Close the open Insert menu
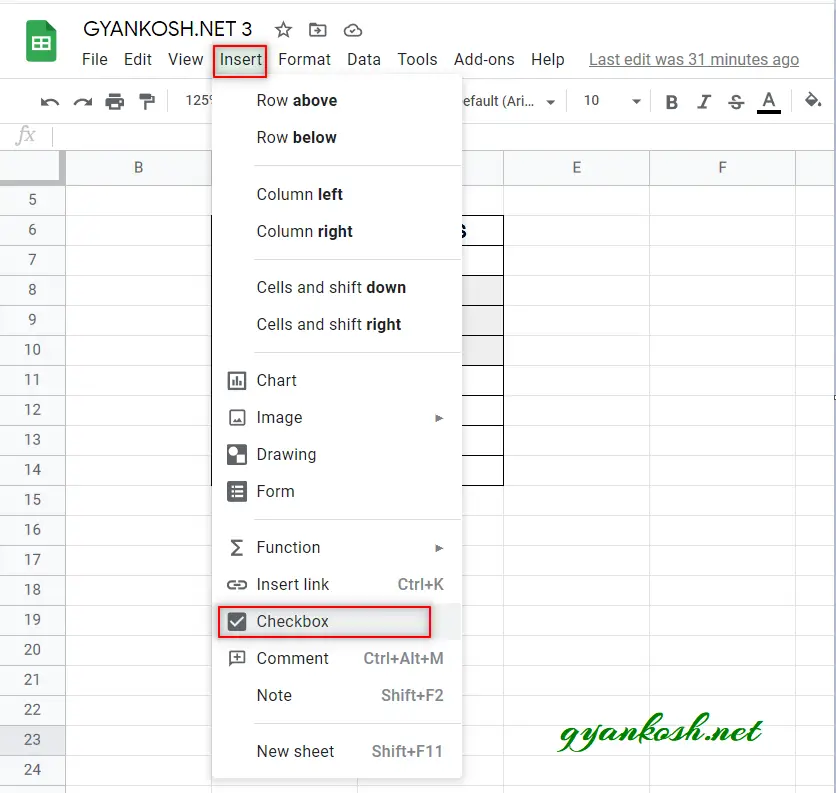 [x=240, y=60]
